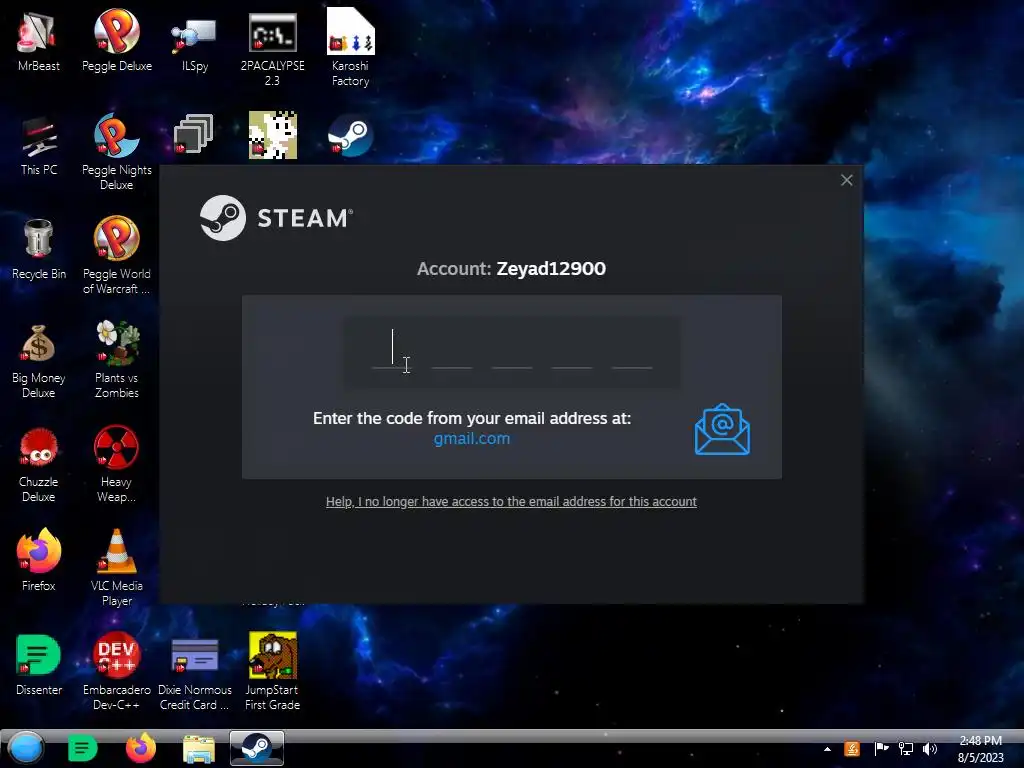
Task: Select the 2PACALYPSE 2.3 shortcut
Action: coord(272,49)
